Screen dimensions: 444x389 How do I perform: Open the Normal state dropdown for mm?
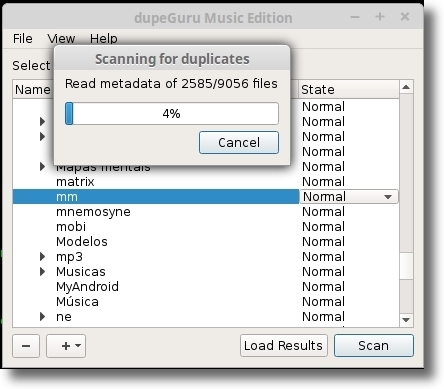[x=349, y=197]
